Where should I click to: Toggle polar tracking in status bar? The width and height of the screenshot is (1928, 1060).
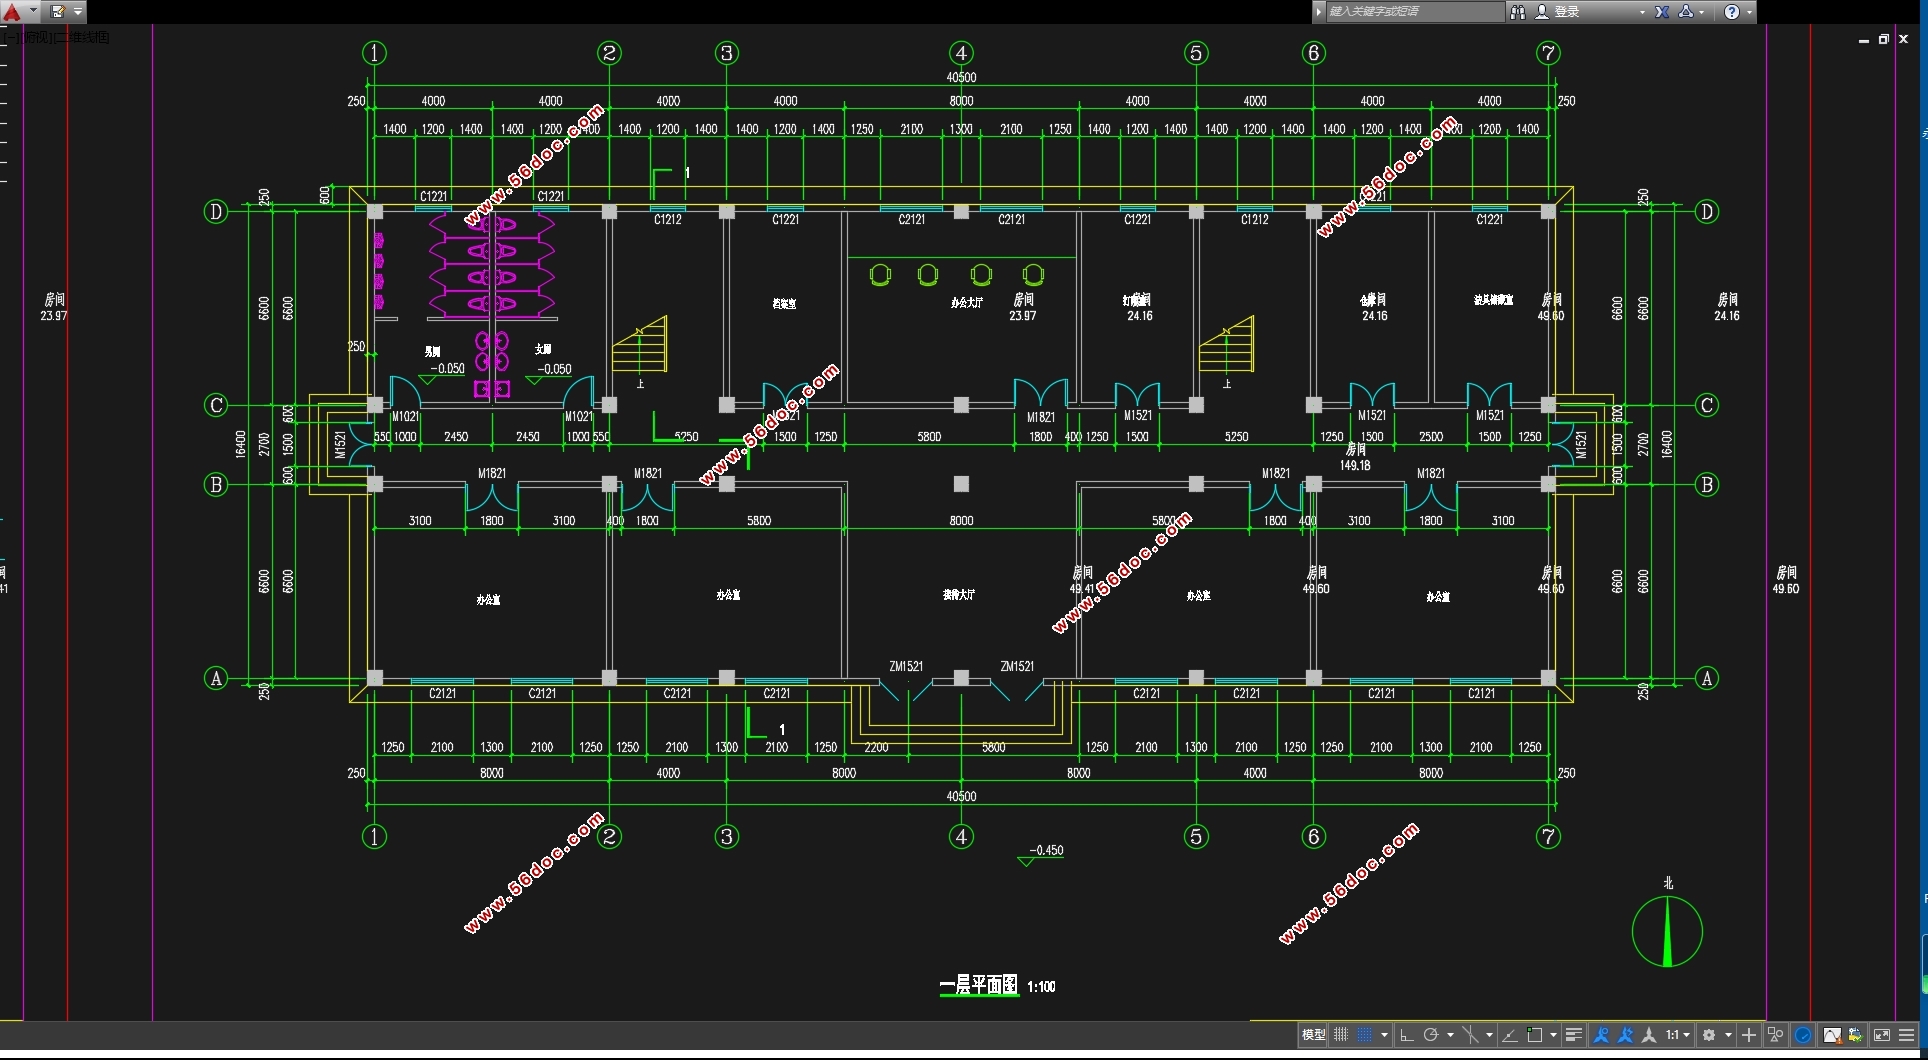1431,1035
